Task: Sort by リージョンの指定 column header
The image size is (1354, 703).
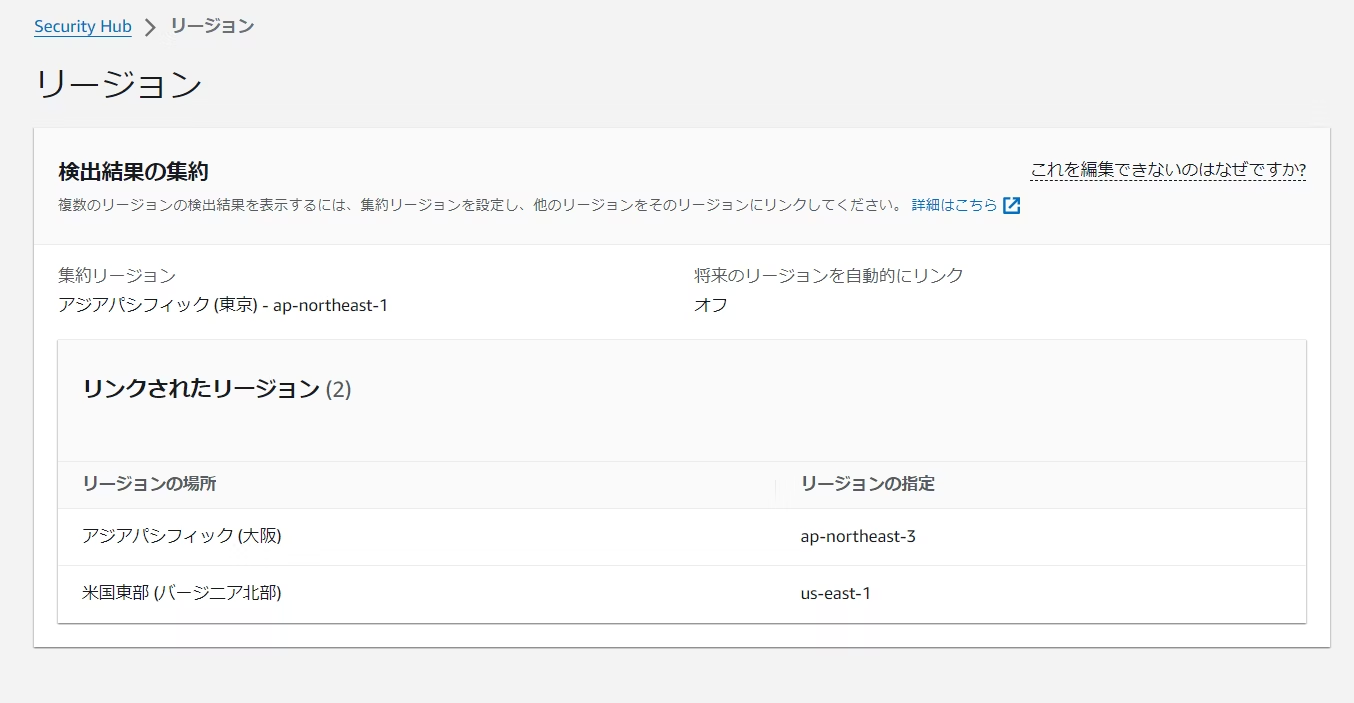Action: coord(867,484)
